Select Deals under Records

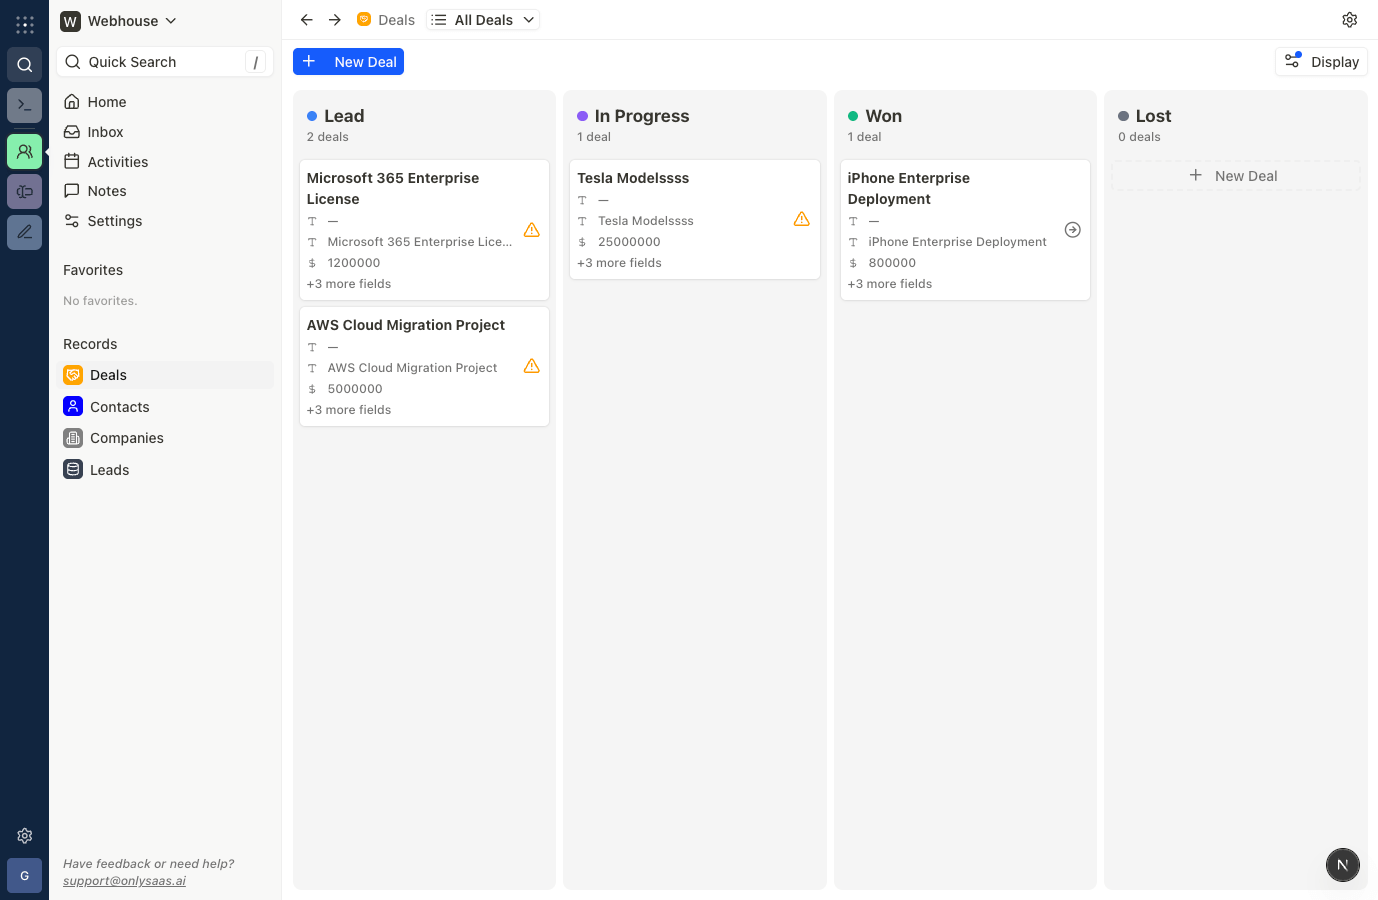pyautogui.click(x=165, y=375)
